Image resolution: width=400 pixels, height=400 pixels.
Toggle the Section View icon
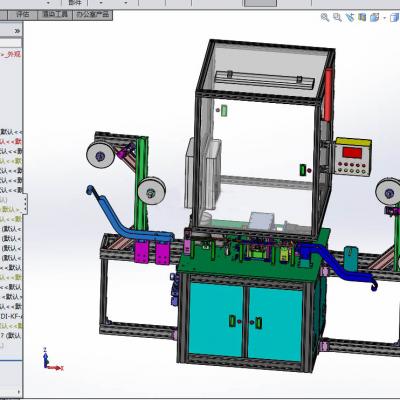click(362, 17)
